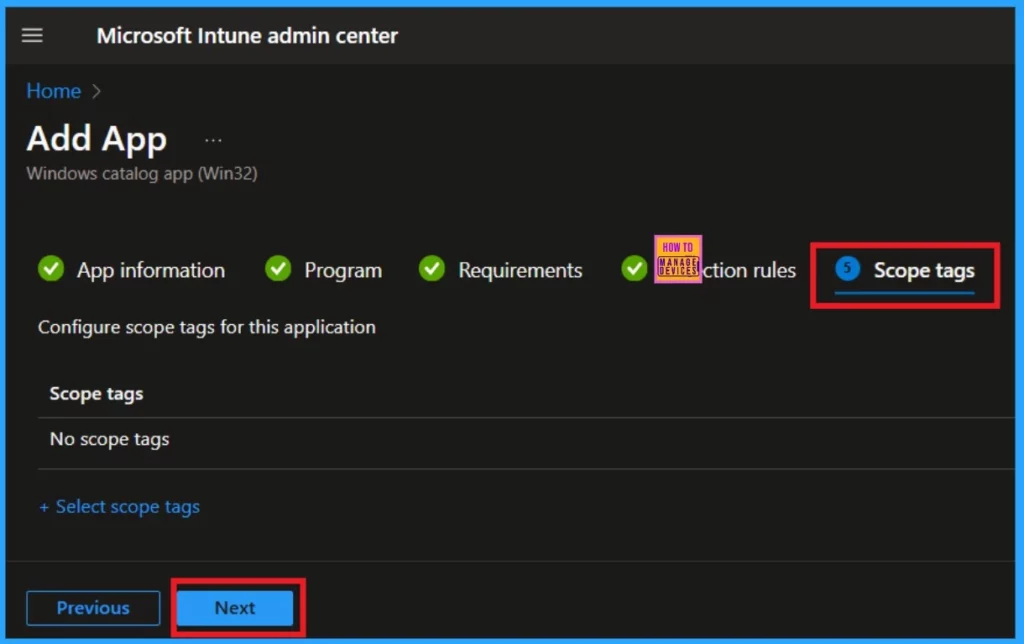Select the Scope tags tab
1024x644 pixels.
pos(904,270)
